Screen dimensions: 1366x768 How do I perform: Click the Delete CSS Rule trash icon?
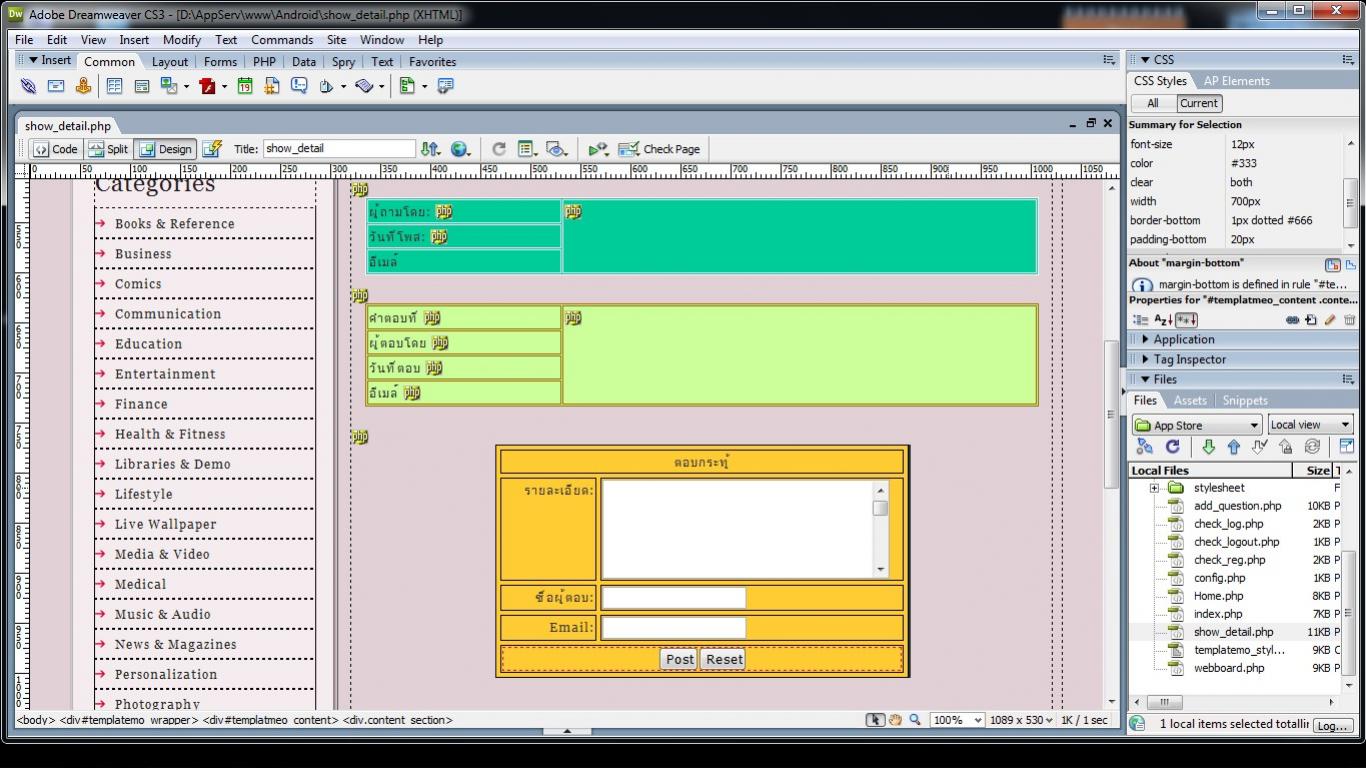tap(1349, 320)
